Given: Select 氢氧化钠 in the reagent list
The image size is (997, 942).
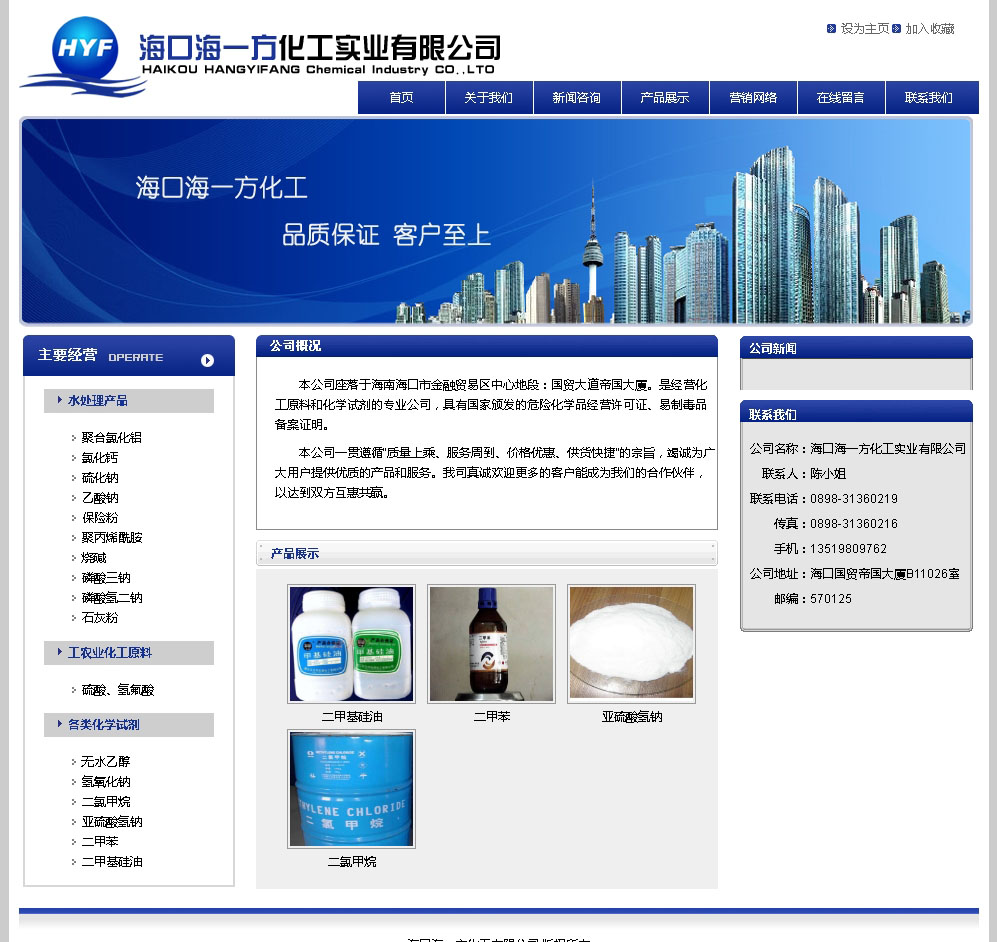Looking at the screenshot, I should 106,782.
